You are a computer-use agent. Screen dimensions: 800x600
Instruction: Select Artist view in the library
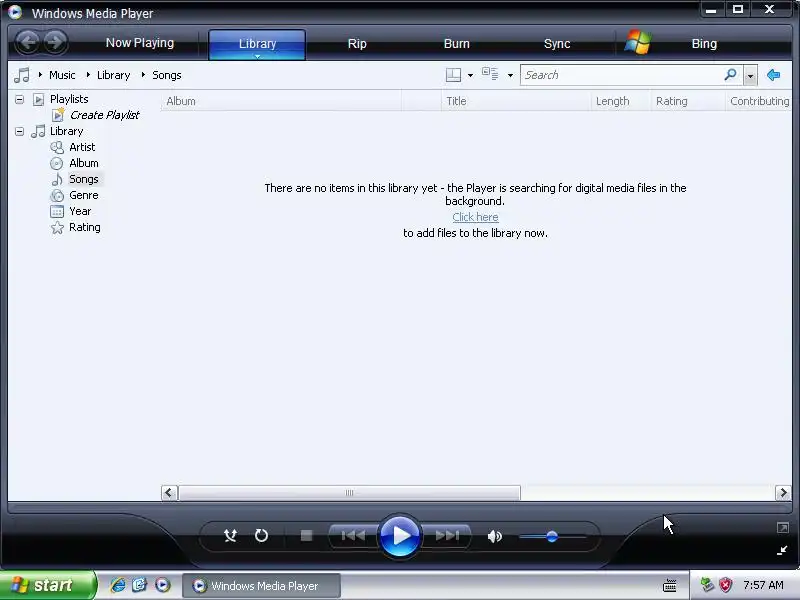(82, 147)
